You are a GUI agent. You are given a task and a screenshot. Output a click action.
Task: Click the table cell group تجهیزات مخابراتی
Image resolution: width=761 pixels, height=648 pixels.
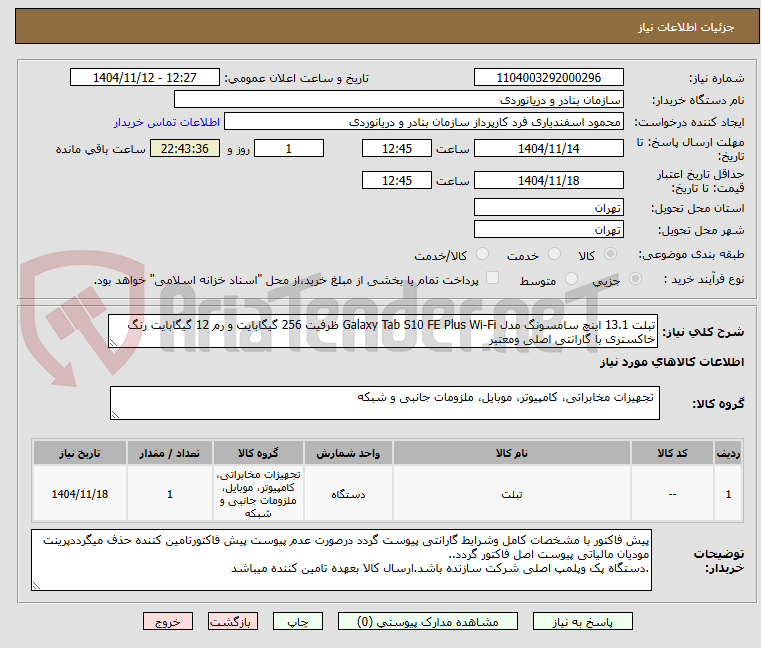[x=258, y=494]
